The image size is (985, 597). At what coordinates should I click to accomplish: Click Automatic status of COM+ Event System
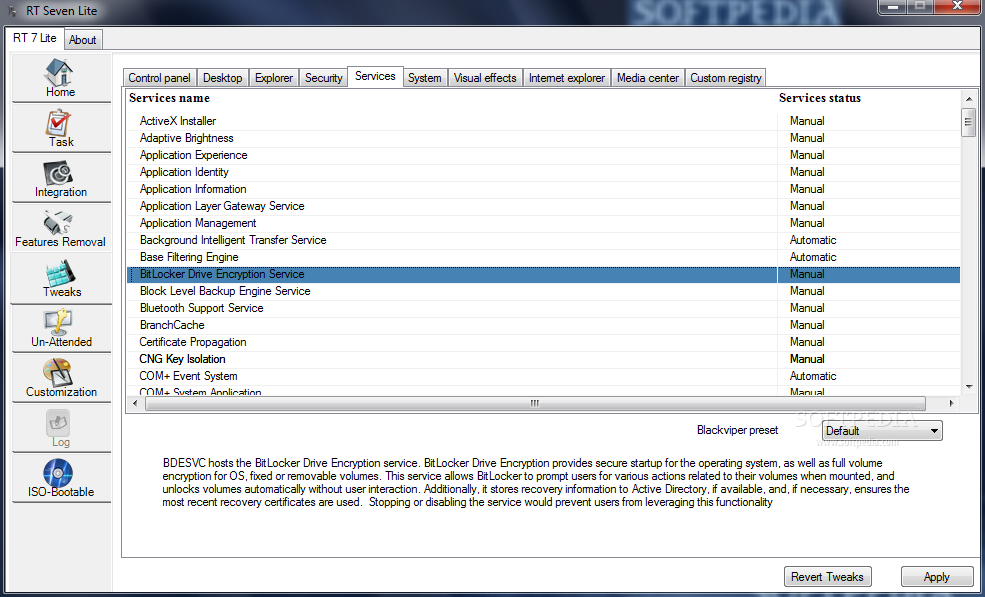click(x=813, y=376)
